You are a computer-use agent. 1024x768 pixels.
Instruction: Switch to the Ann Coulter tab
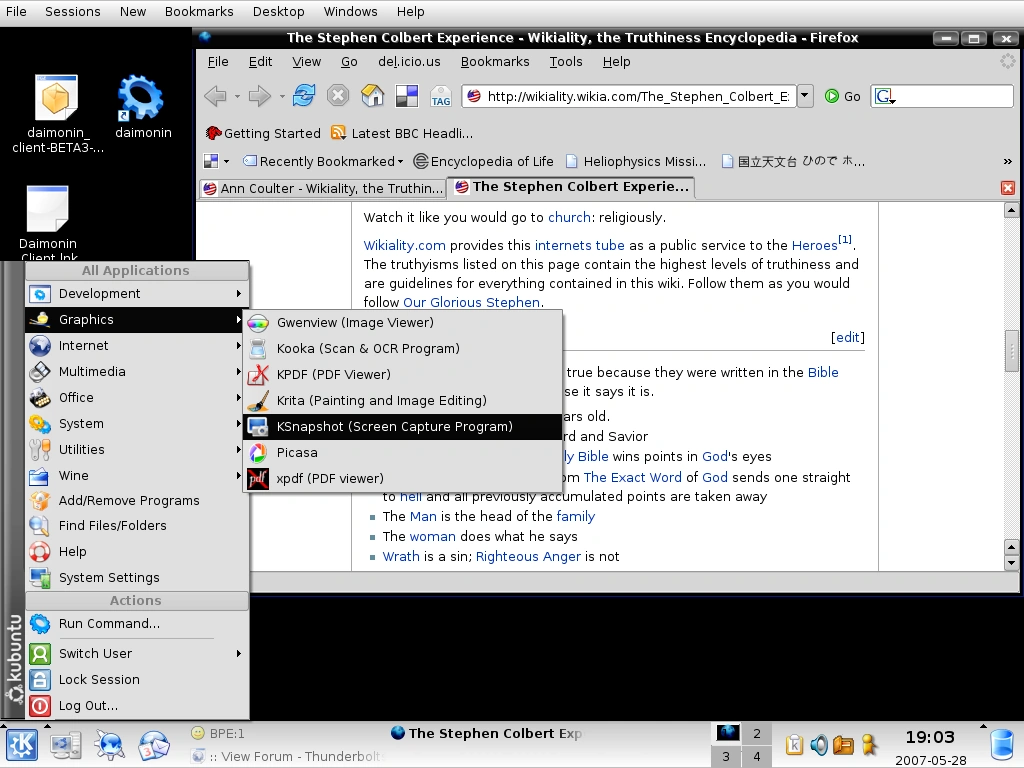pyautogui.click(x=321, y=189)
